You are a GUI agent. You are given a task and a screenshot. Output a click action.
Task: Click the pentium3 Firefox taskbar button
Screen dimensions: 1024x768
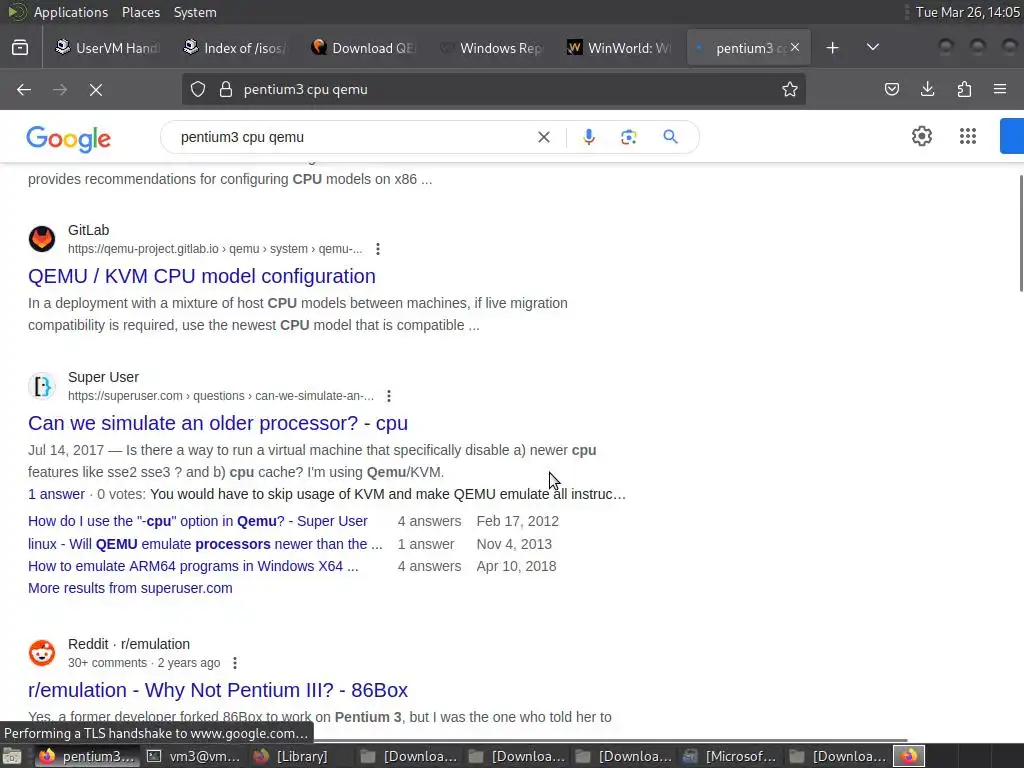point(86,756)
